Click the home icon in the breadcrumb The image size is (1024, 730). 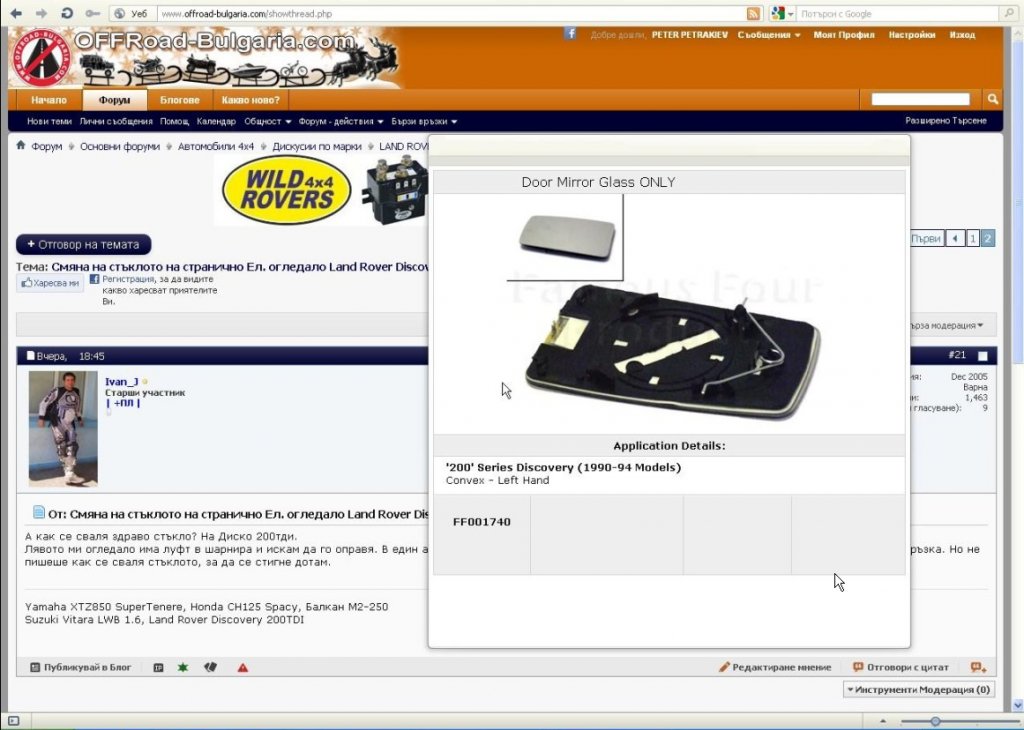pos(21,145)
